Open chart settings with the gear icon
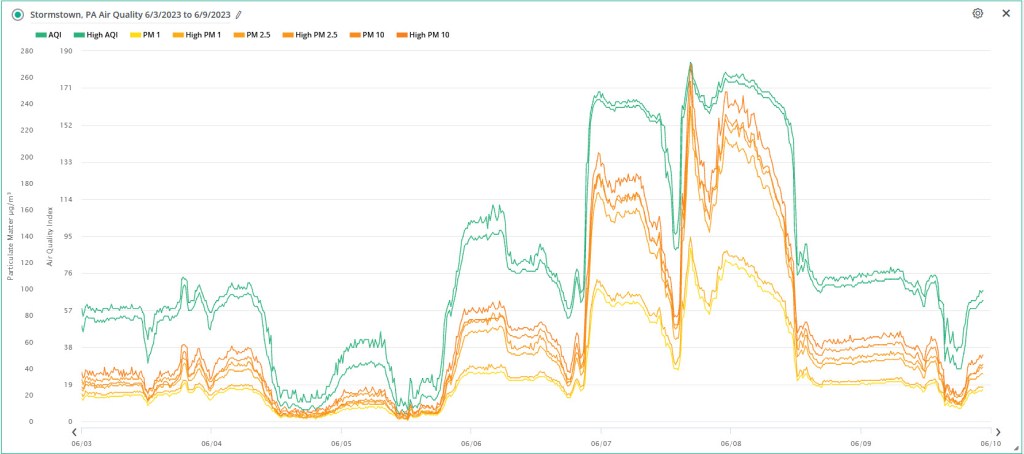 pyautogui.click(x=977, y=14)
